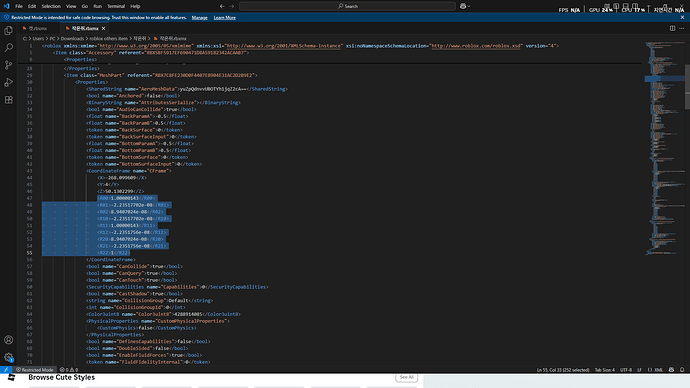Click the Learn More link

tap(224, 18)
